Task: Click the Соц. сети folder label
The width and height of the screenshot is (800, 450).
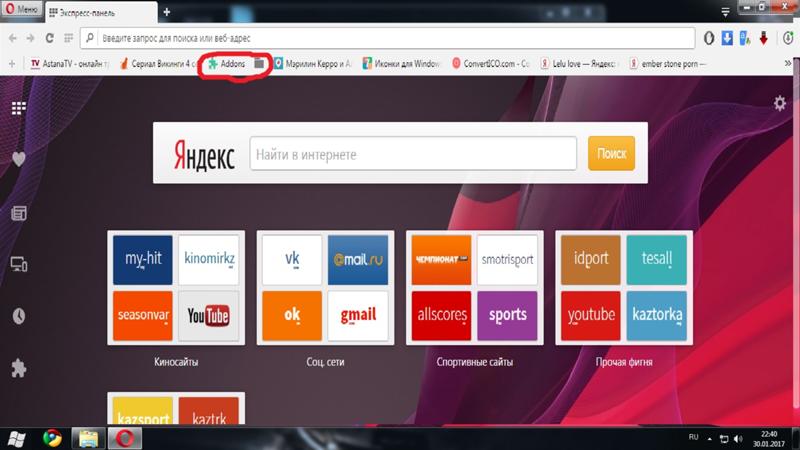Action: [x=326, y=362]
